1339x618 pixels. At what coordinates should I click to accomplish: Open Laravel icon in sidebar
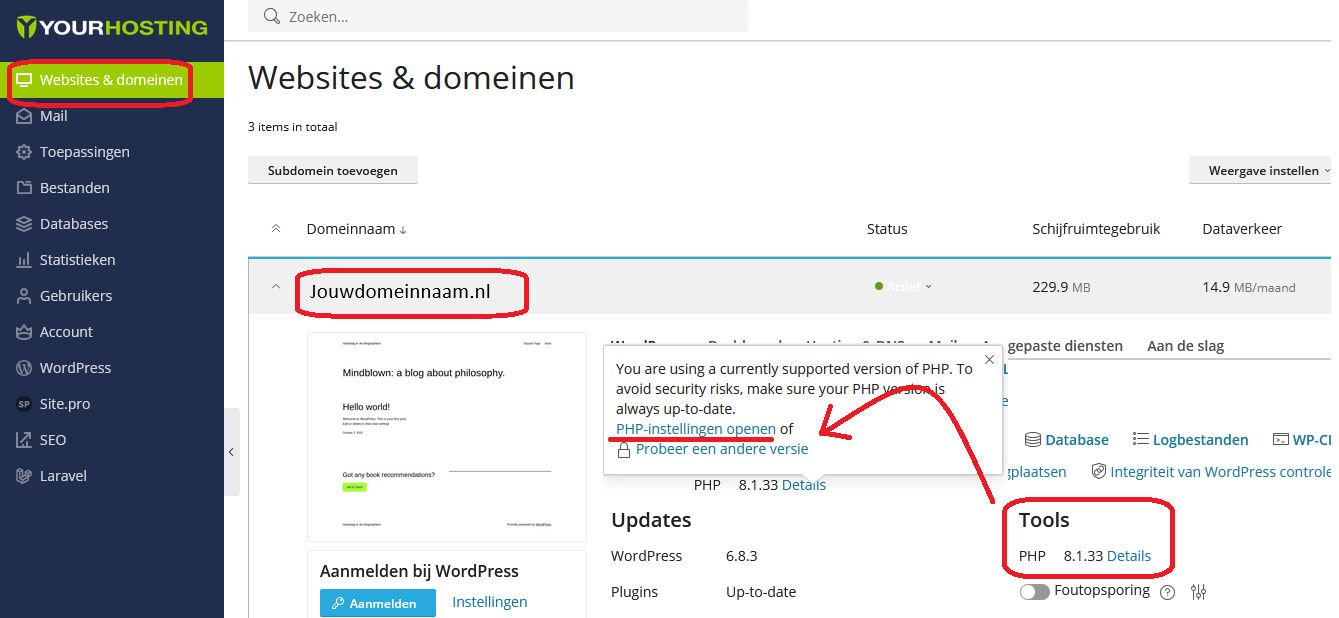click(24, 476)
